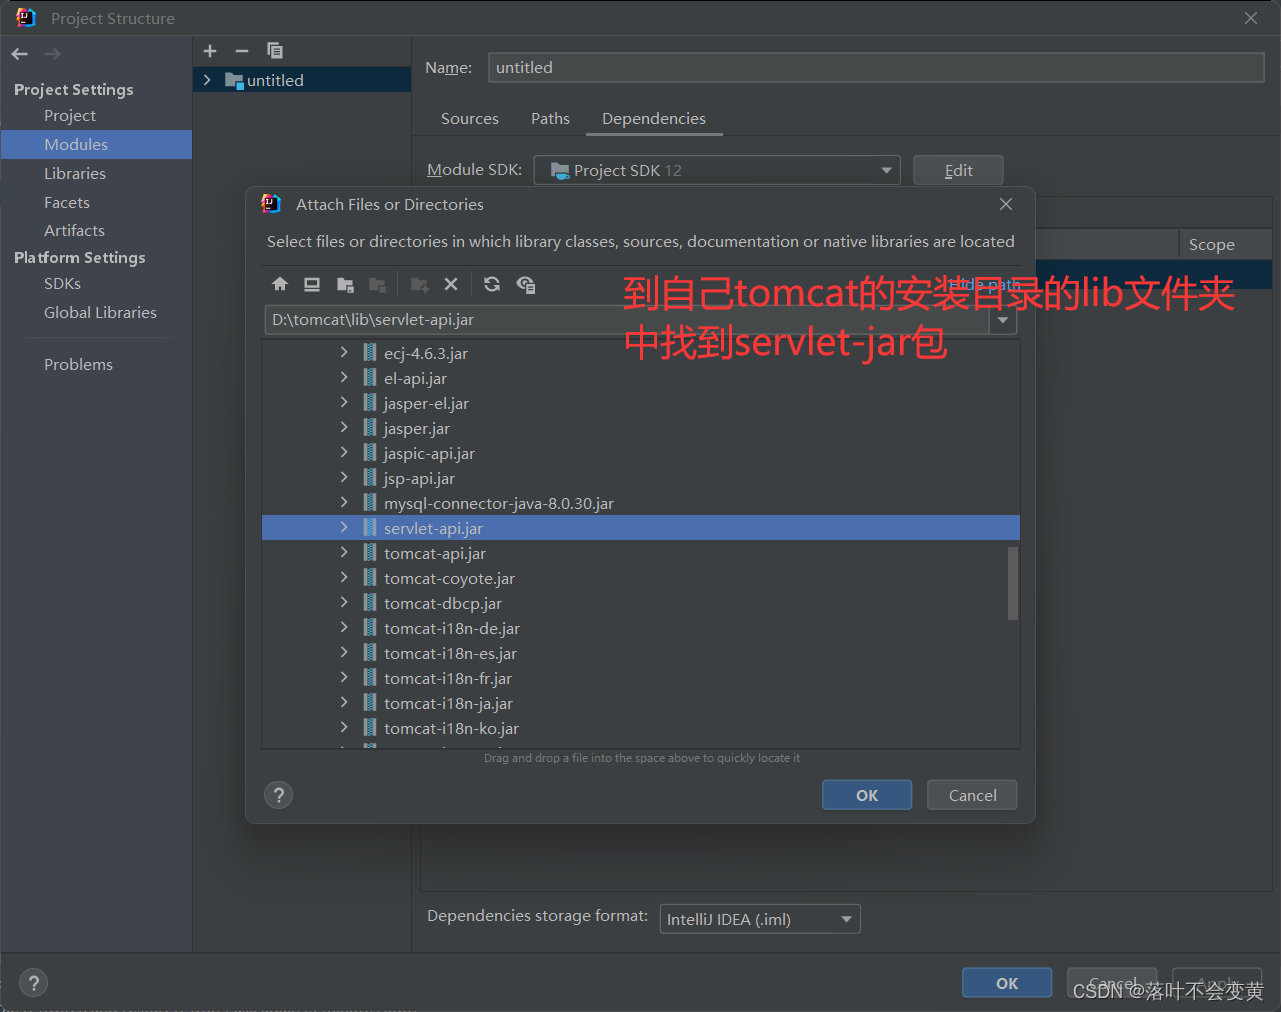Click Cancel in Attach Files dialog

pos(972,795)
